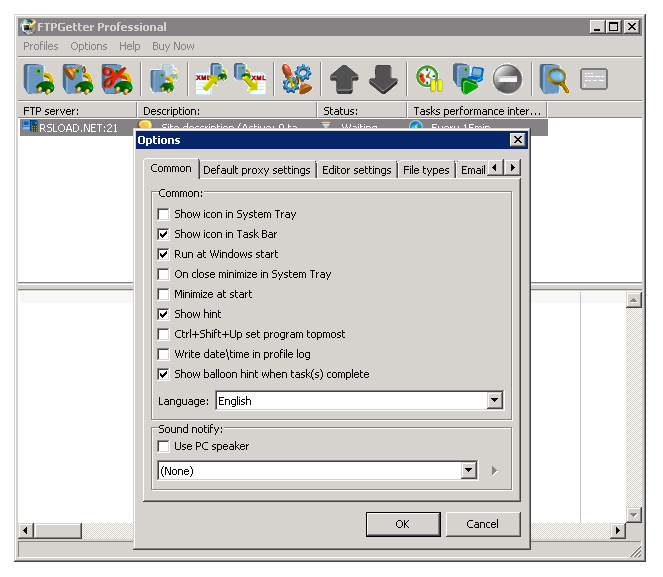Open the Options menu in main window
This screenshot has width=663, height=577.
pos(89,46)
